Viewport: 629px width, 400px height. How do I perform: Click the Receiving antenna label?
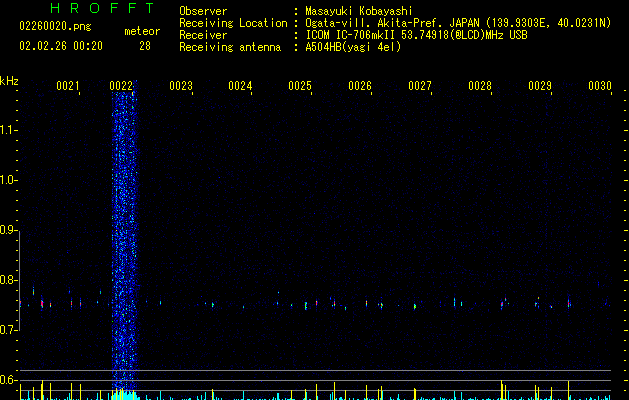coord(230,47)
